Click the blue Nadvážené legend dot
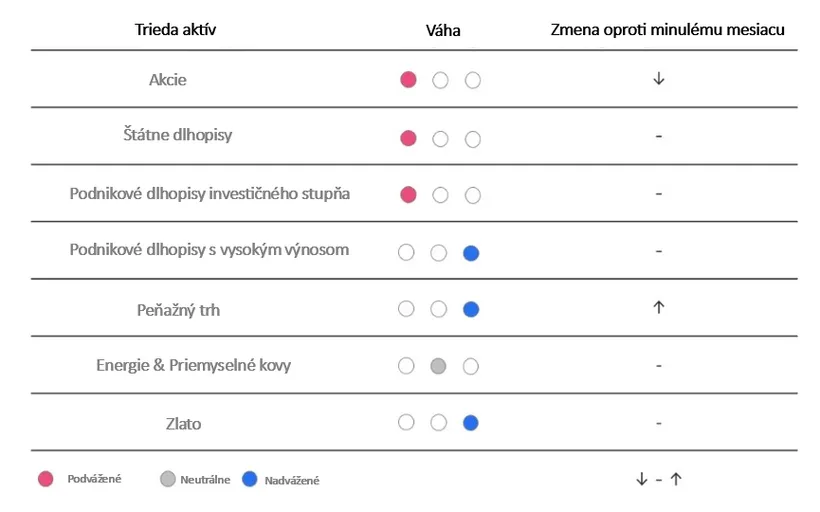 click(x=250, y=479)
